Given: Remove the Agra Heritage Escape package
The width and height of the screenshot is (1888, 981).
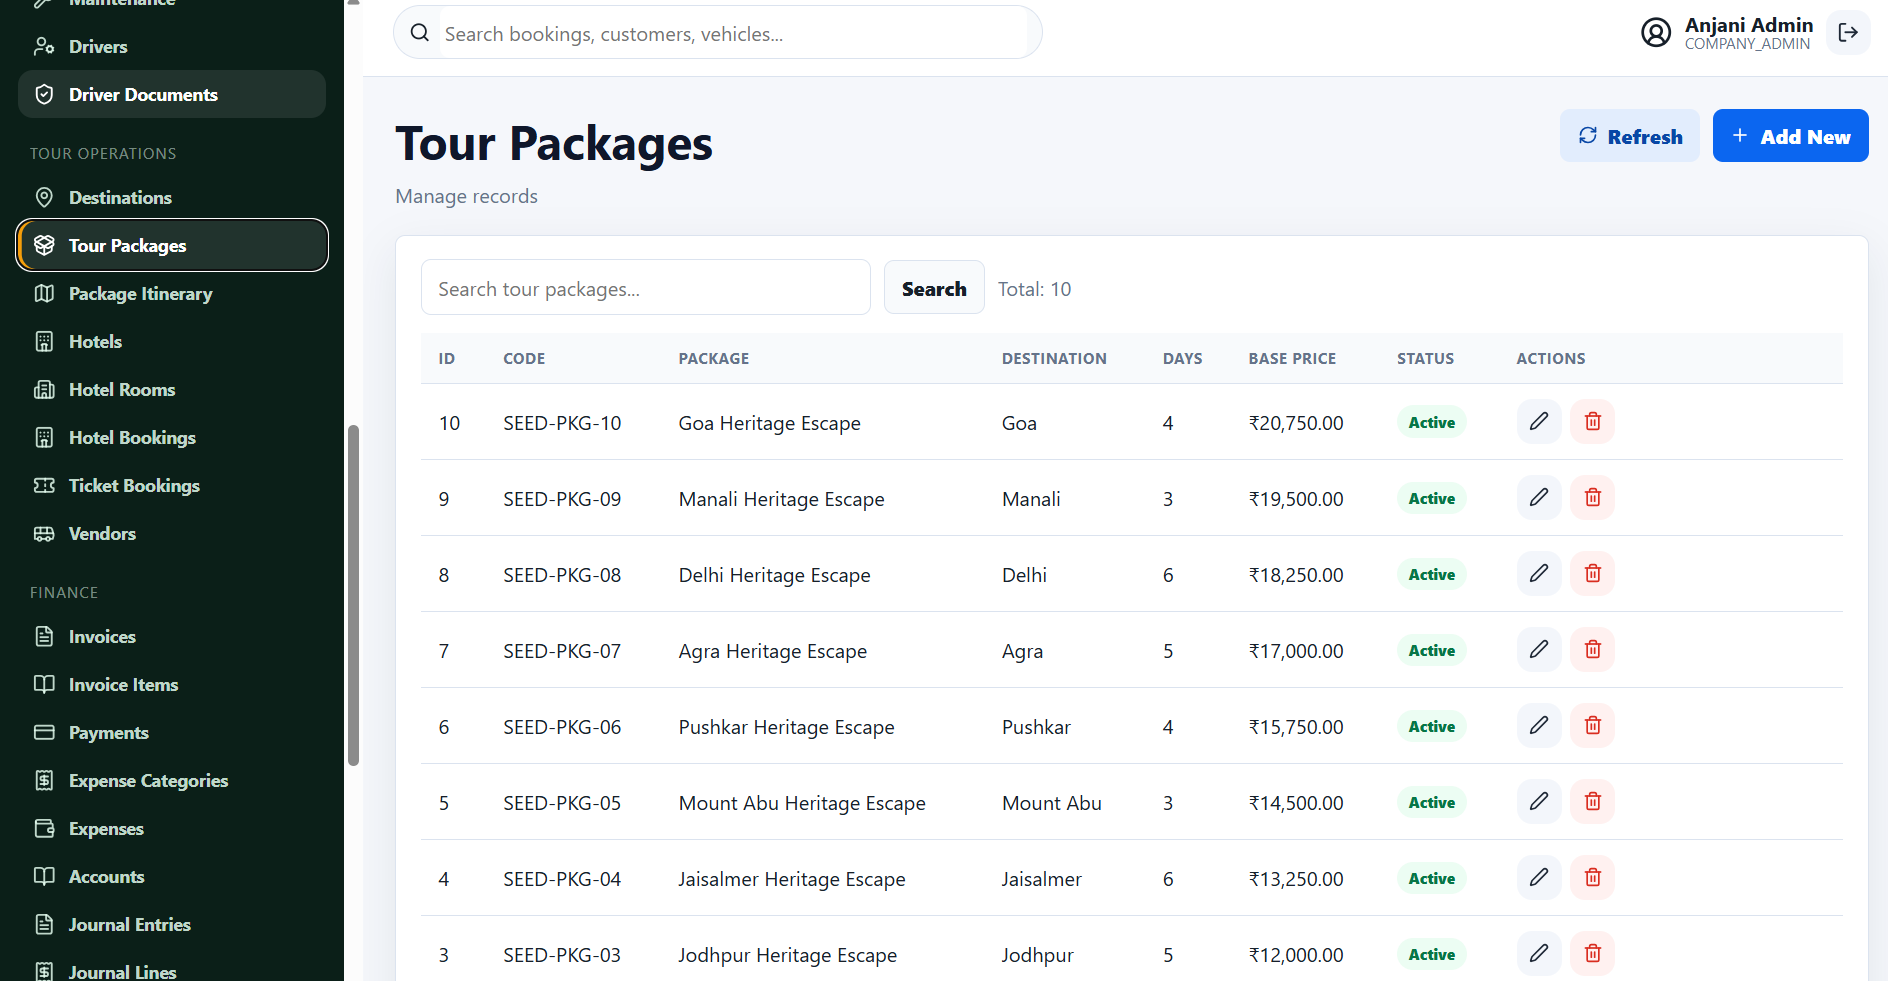Looking at the screenshot, I should (1593, 649).
